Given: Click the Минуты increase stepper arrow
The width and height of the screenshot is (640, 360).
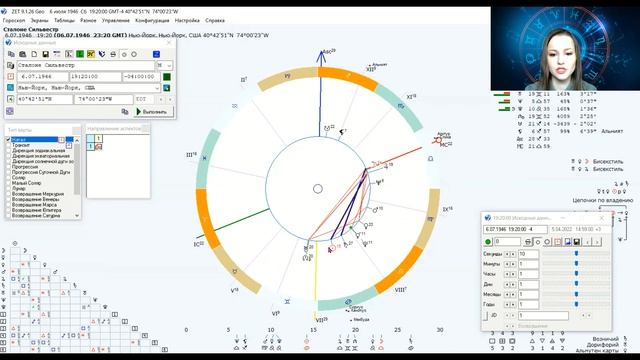Looking at the screenshot, I should coord(513,264).
